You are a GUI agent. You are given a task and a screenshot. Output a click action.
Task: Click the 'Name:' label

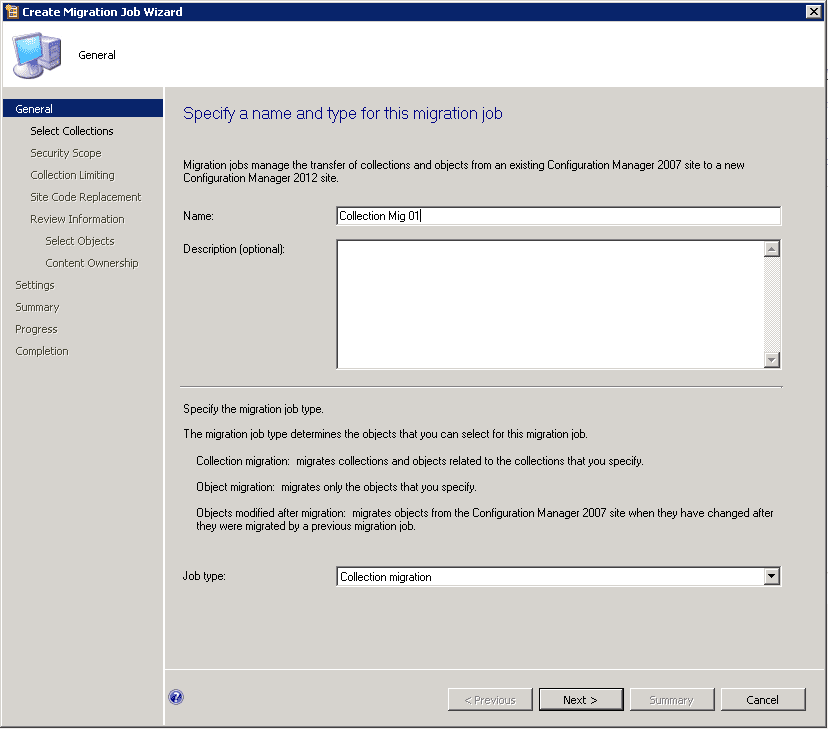tap(199, 216)
